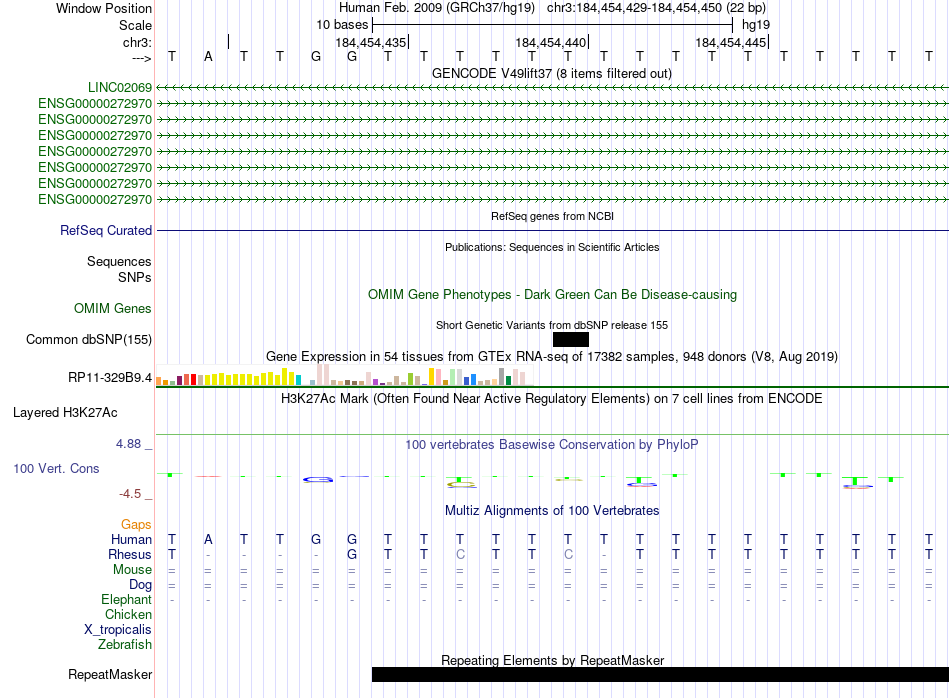Click the RefSeq Curated horizontal gene line
The image size is (950, 698).
point(552,230)
